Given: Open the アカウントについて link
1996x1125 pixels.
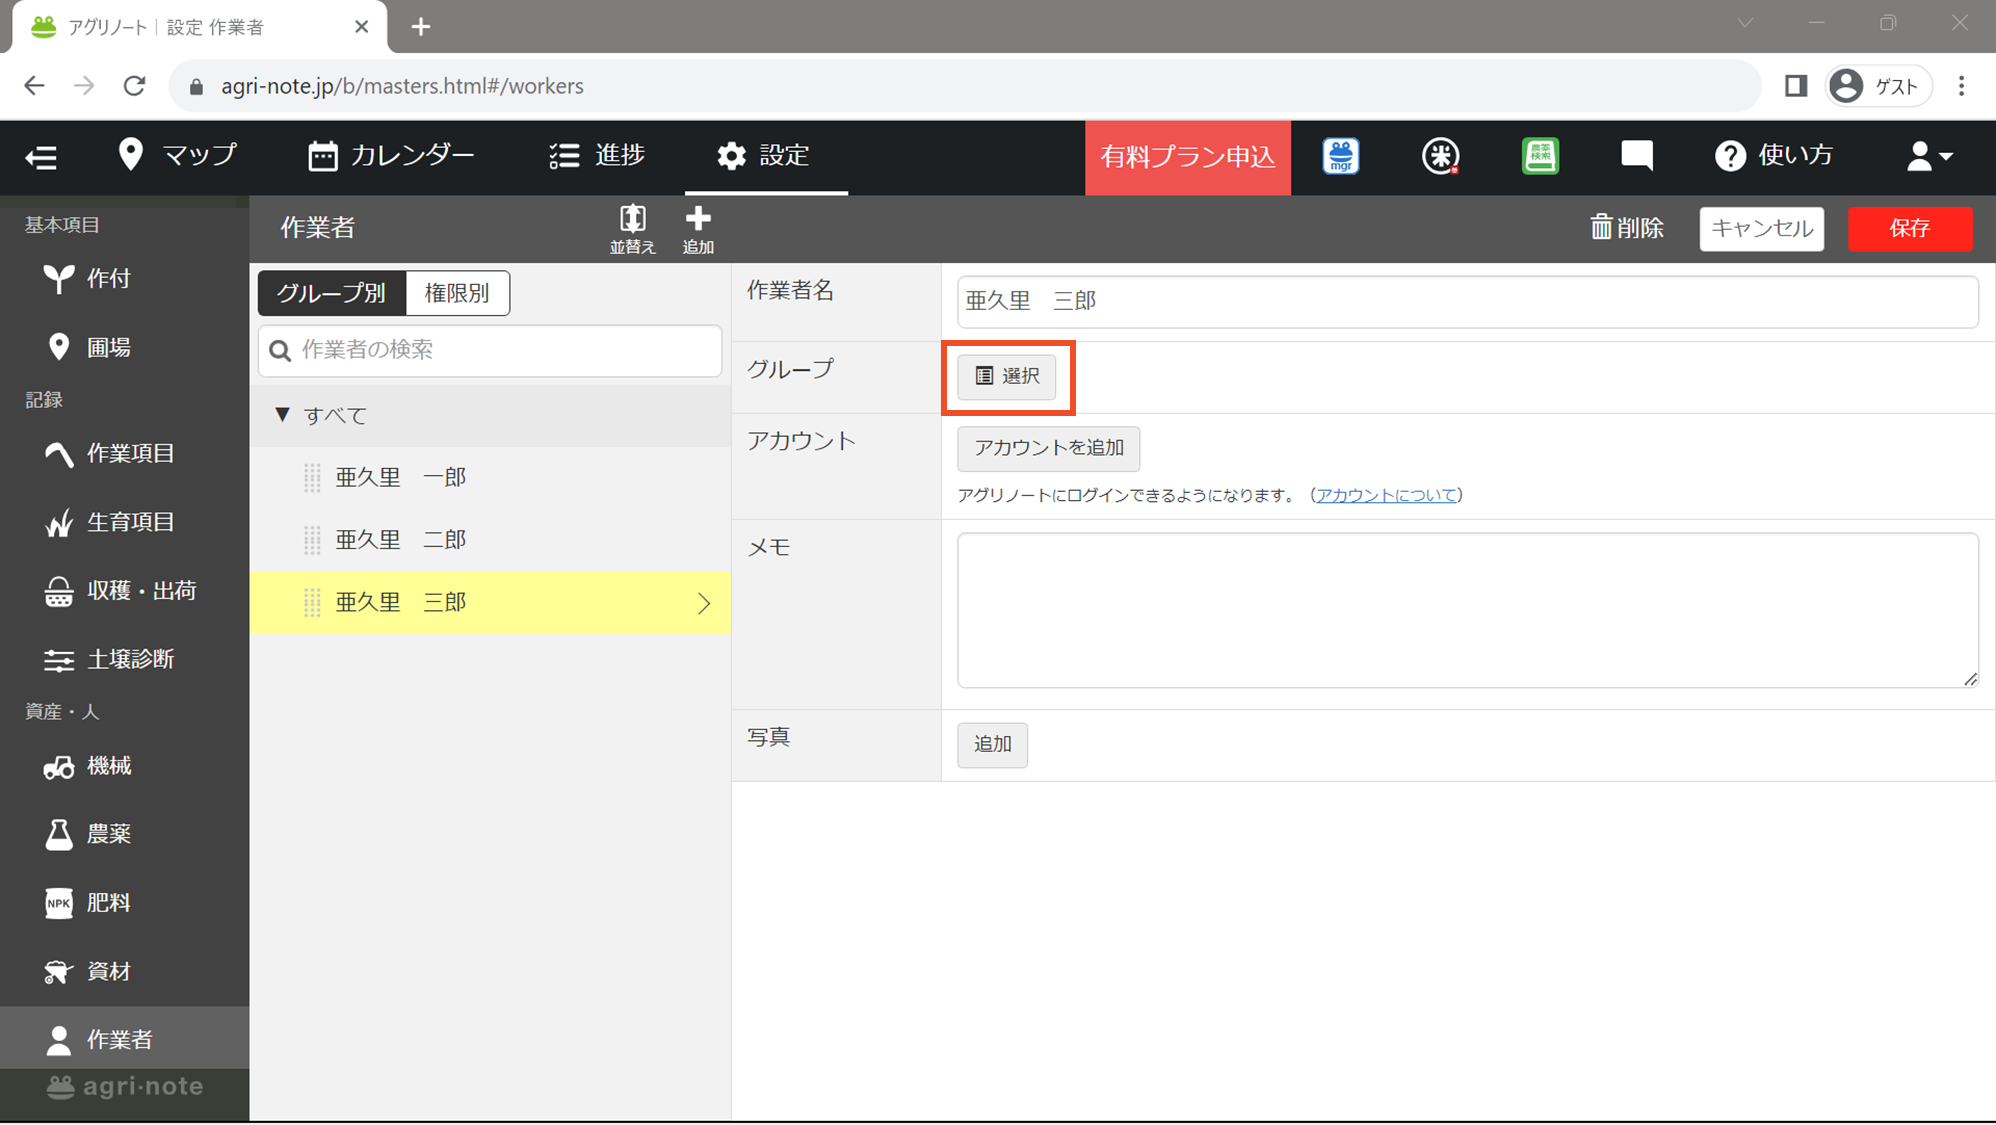Looking at the screenshot, I should 1386,495.
